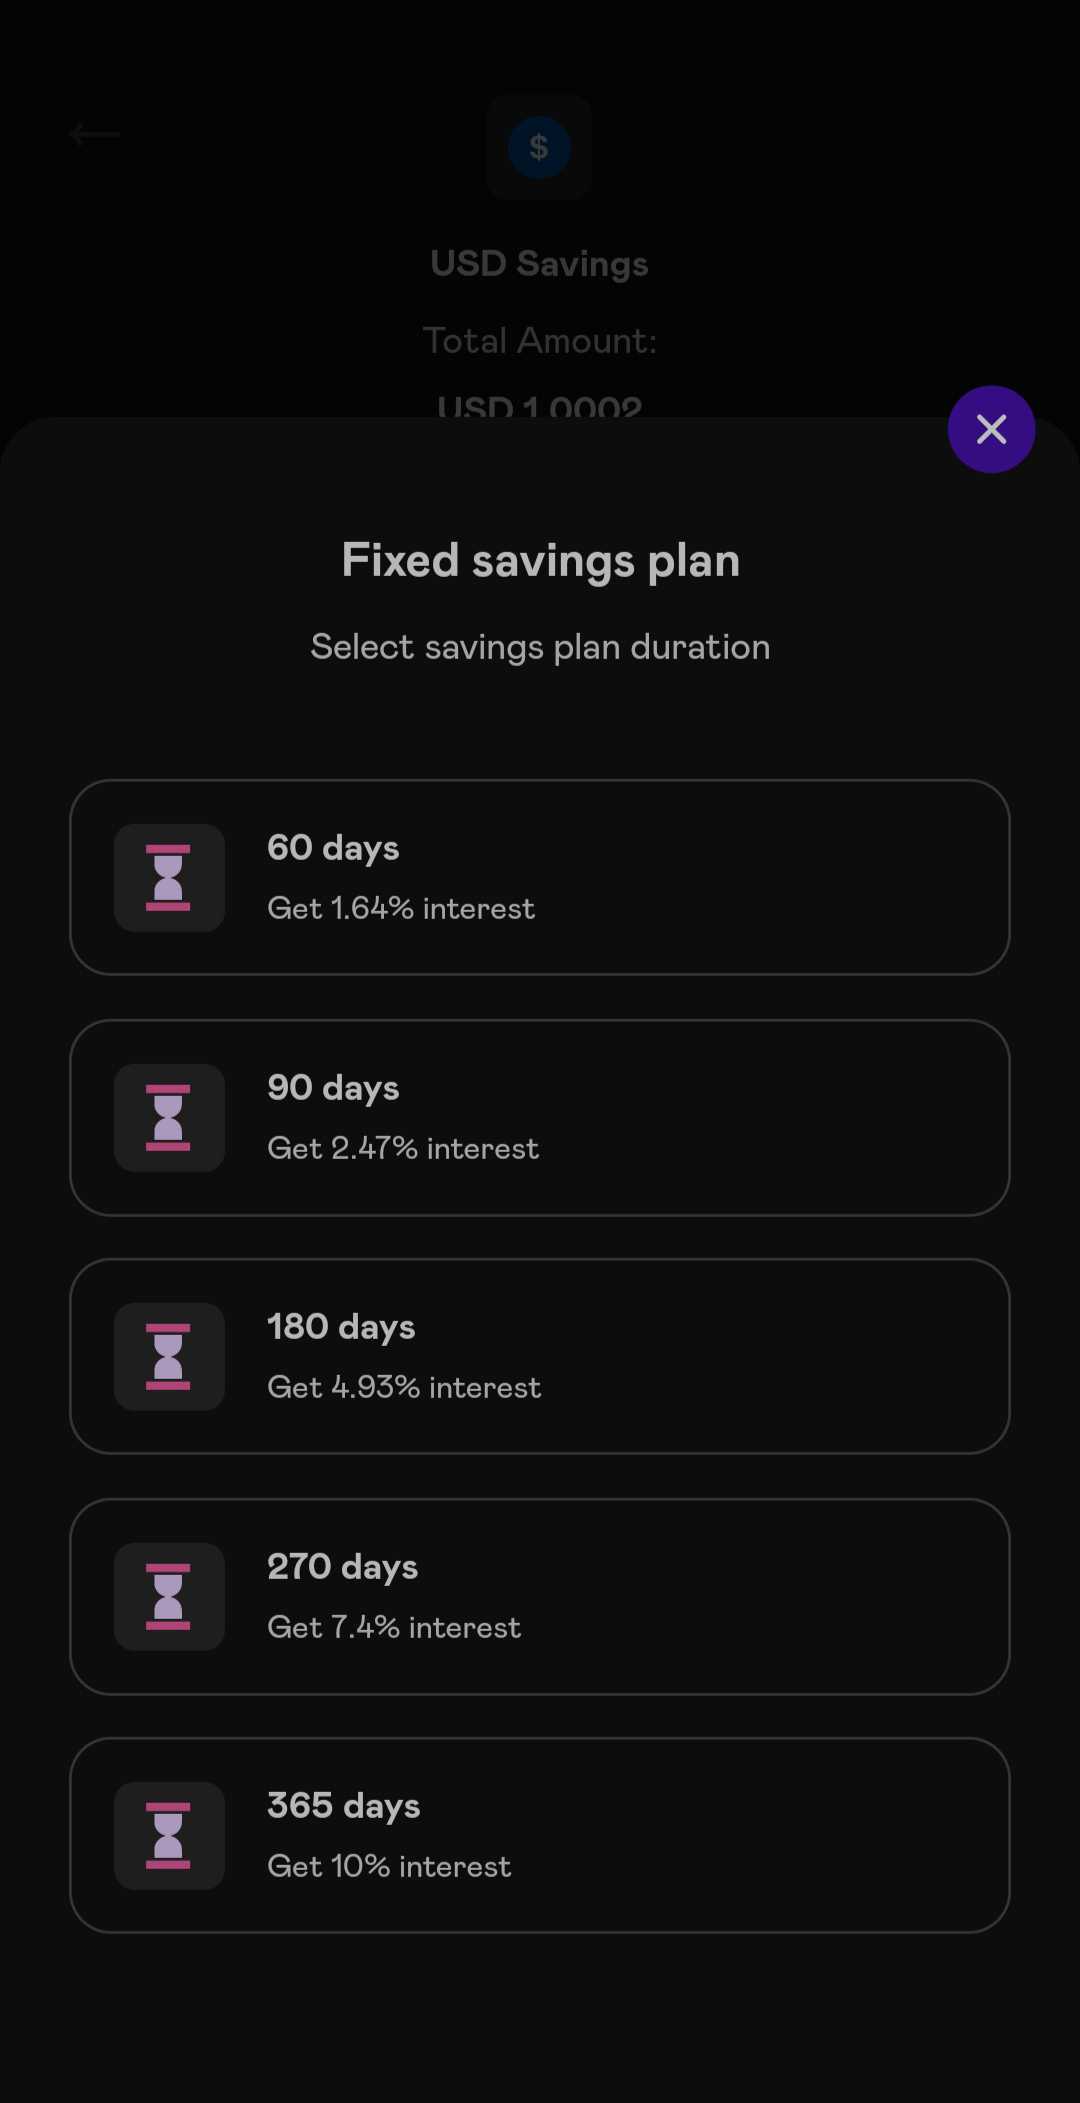Tap the dollar sign USD icon
The height and width of the screenshot is (2103, 1080).
coord(539,148)
